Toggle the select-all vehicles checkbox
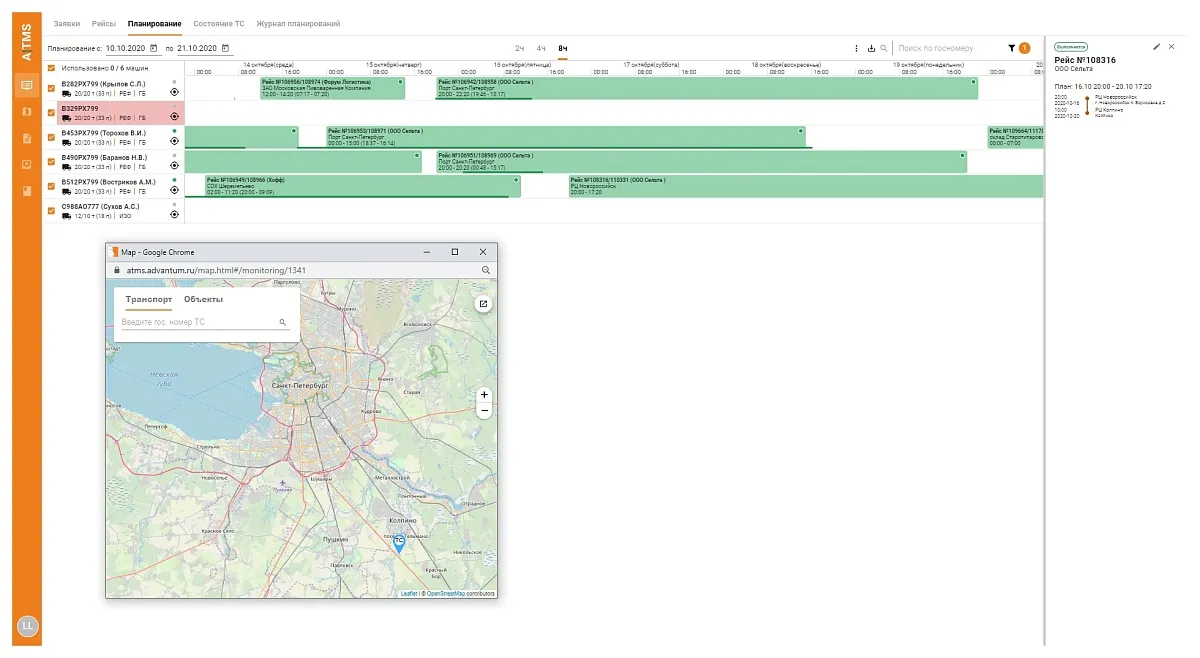The width and height of the screenshot is (1200, 658). pos(51,68)
